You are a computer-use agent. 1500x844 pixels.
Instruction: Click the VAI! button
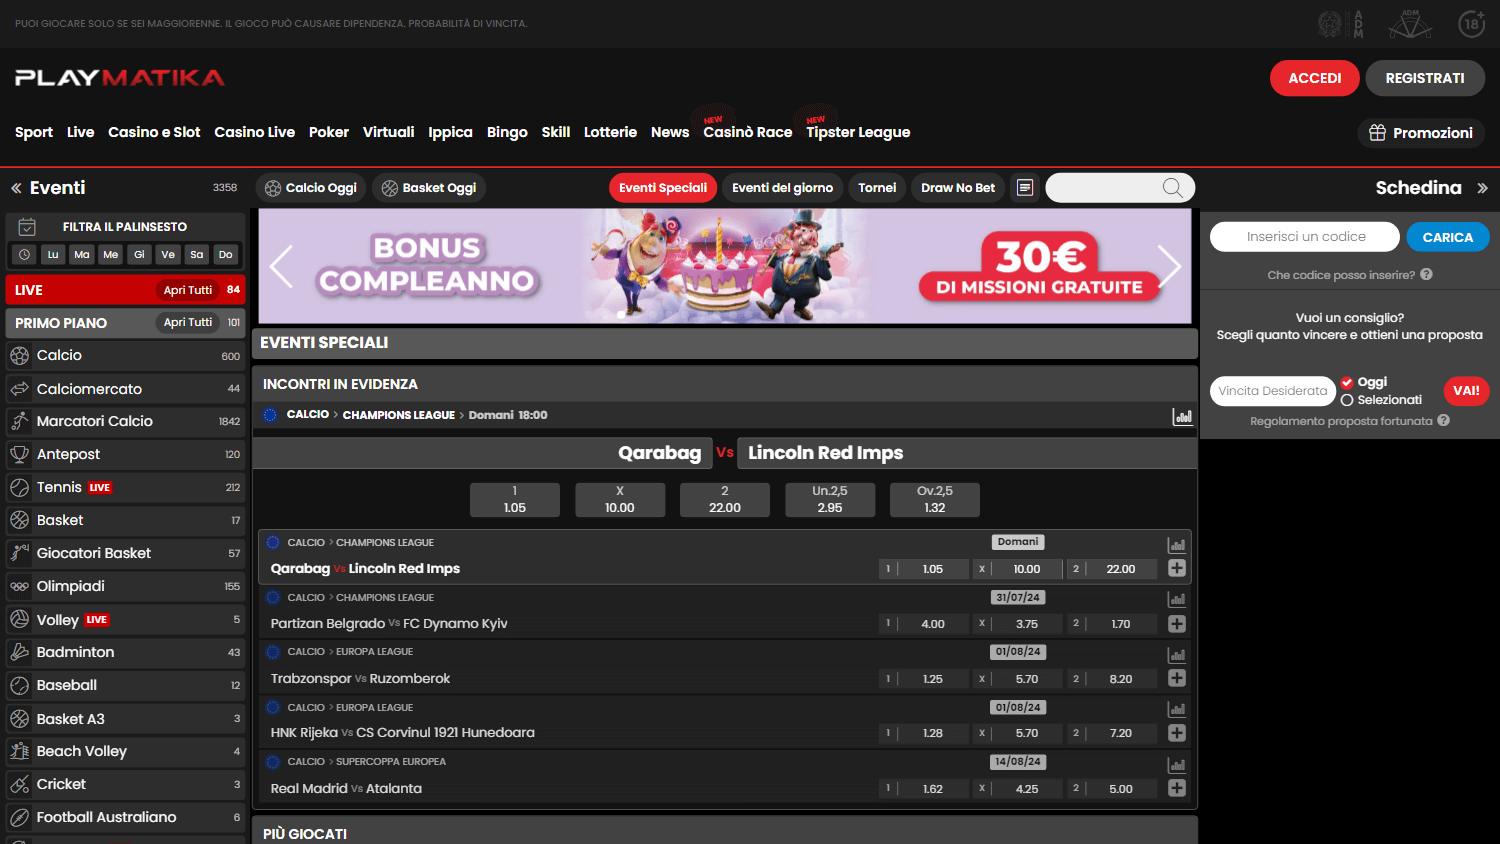(1466, 391)
